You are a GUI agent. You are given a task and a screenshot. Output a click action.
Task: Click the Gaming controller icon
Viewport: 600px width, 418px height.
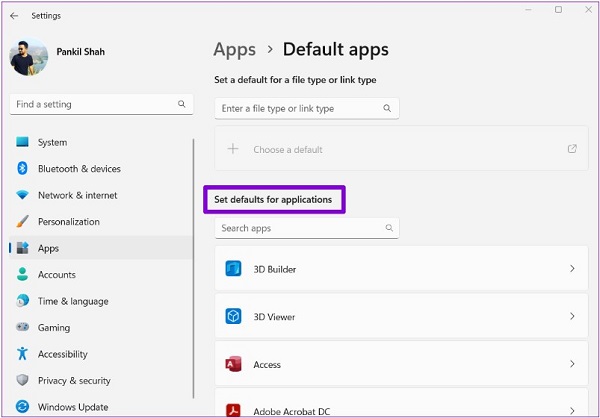click(22, 327)
